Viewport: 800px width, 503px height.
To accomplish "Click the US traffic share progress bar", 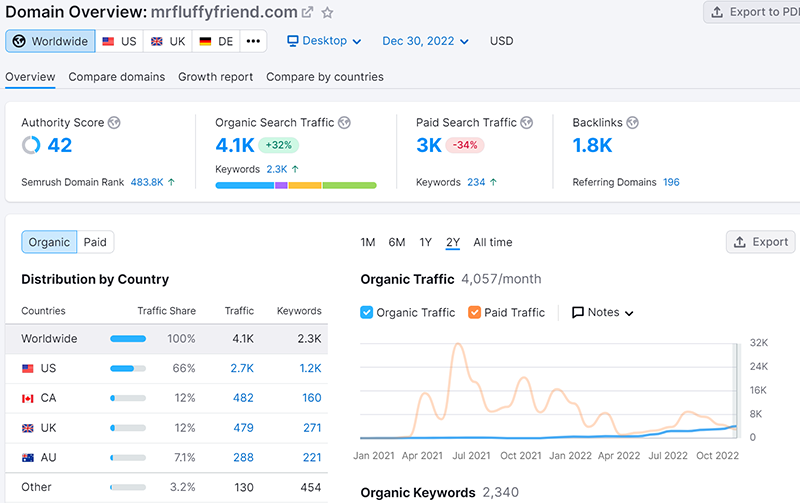I will click(128, 368).
